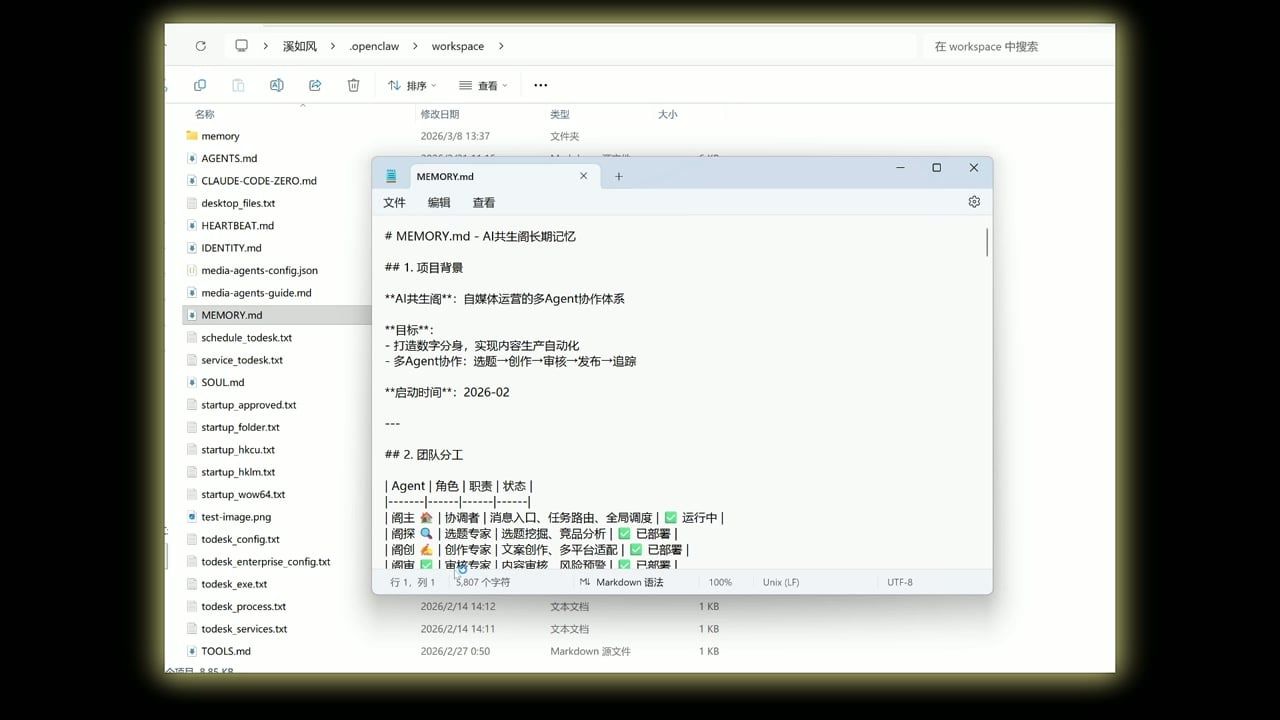Viewport: 1280px width, 720px height.
Task: Close the MEMORY.md tab
Action: coord(584,176)
